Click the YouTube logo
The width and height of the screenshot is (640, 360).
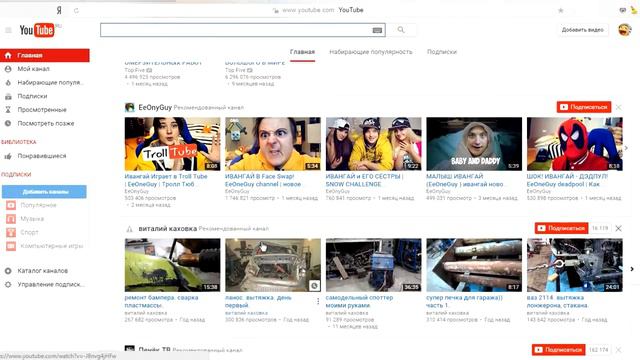point(37,30)
